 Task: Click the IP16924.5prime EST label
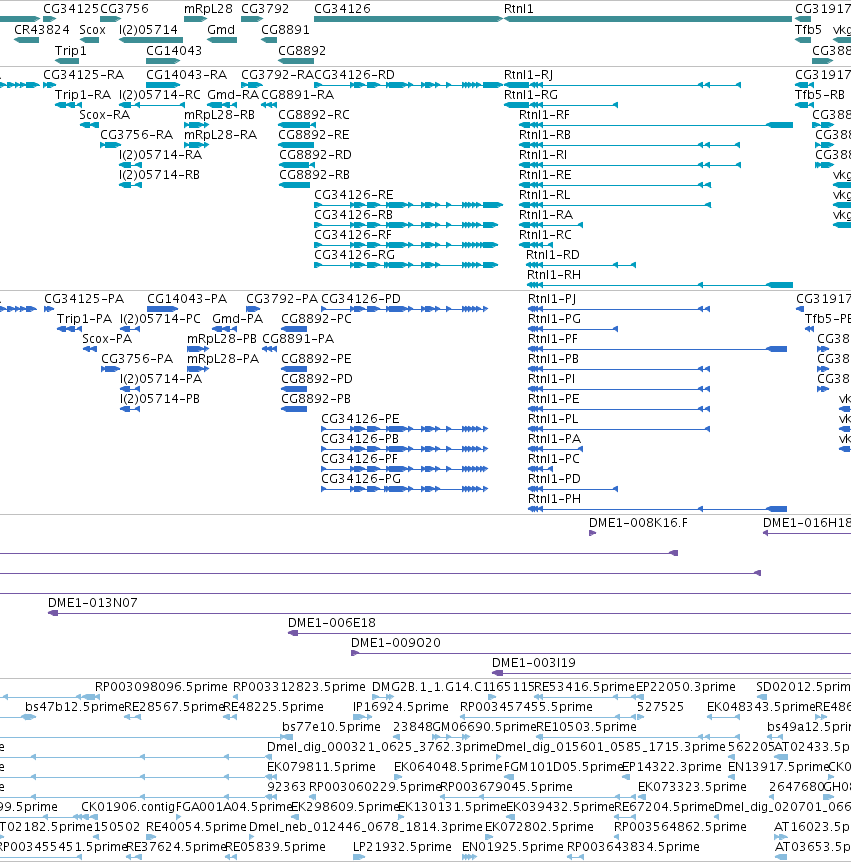tap(400, 706)
